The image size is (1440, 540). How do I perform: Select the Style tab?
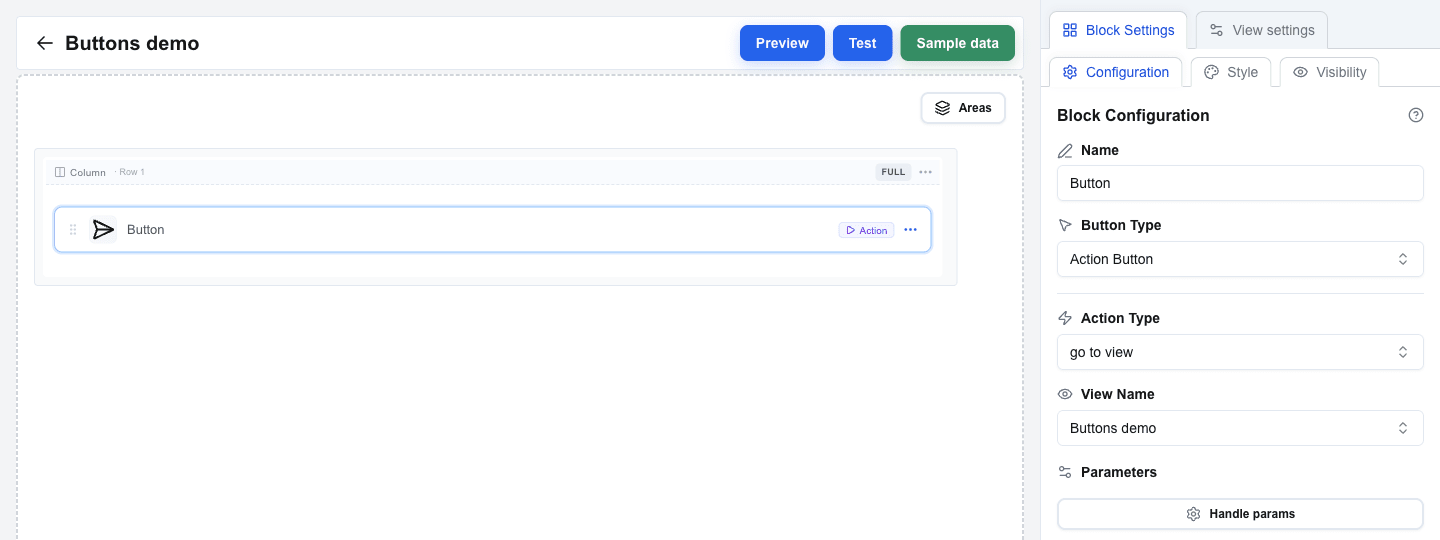1231,72
